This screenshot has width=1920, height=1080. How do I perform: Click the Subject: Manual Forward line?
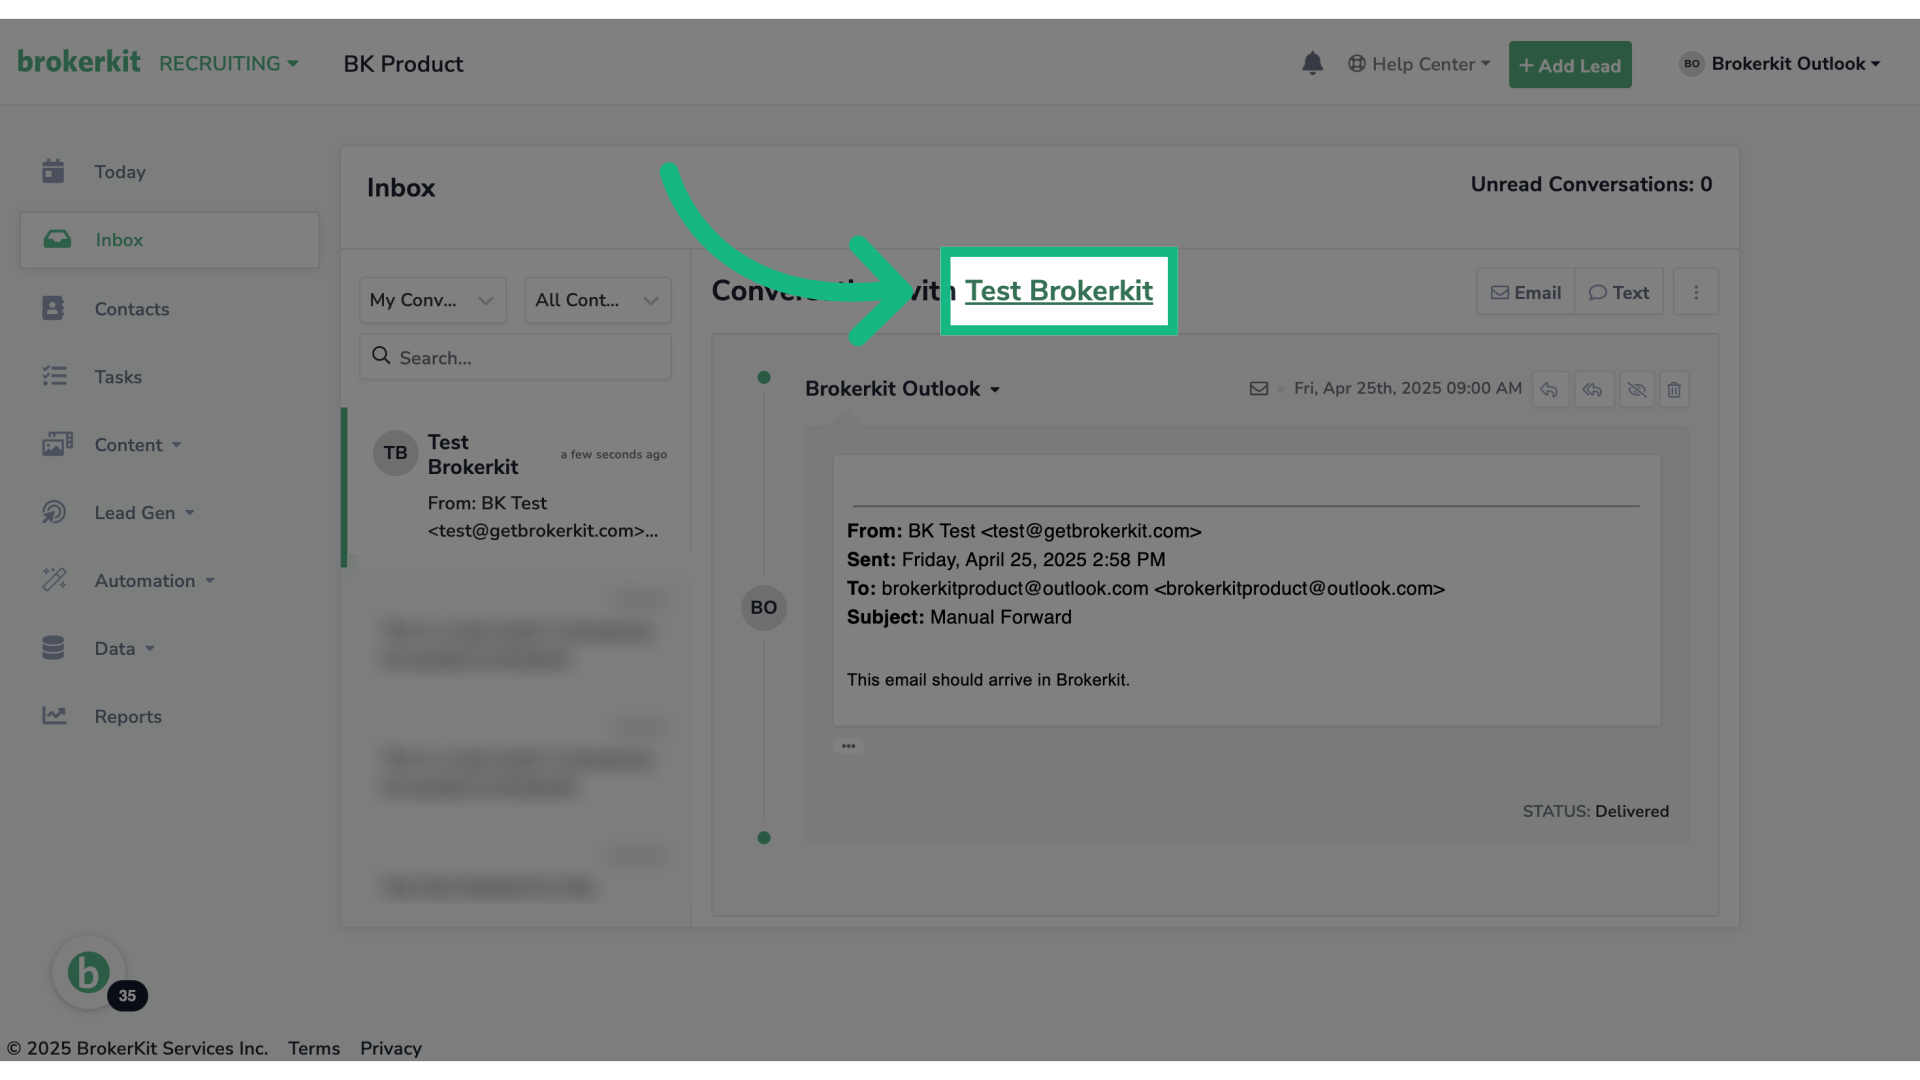click(959, 617)
